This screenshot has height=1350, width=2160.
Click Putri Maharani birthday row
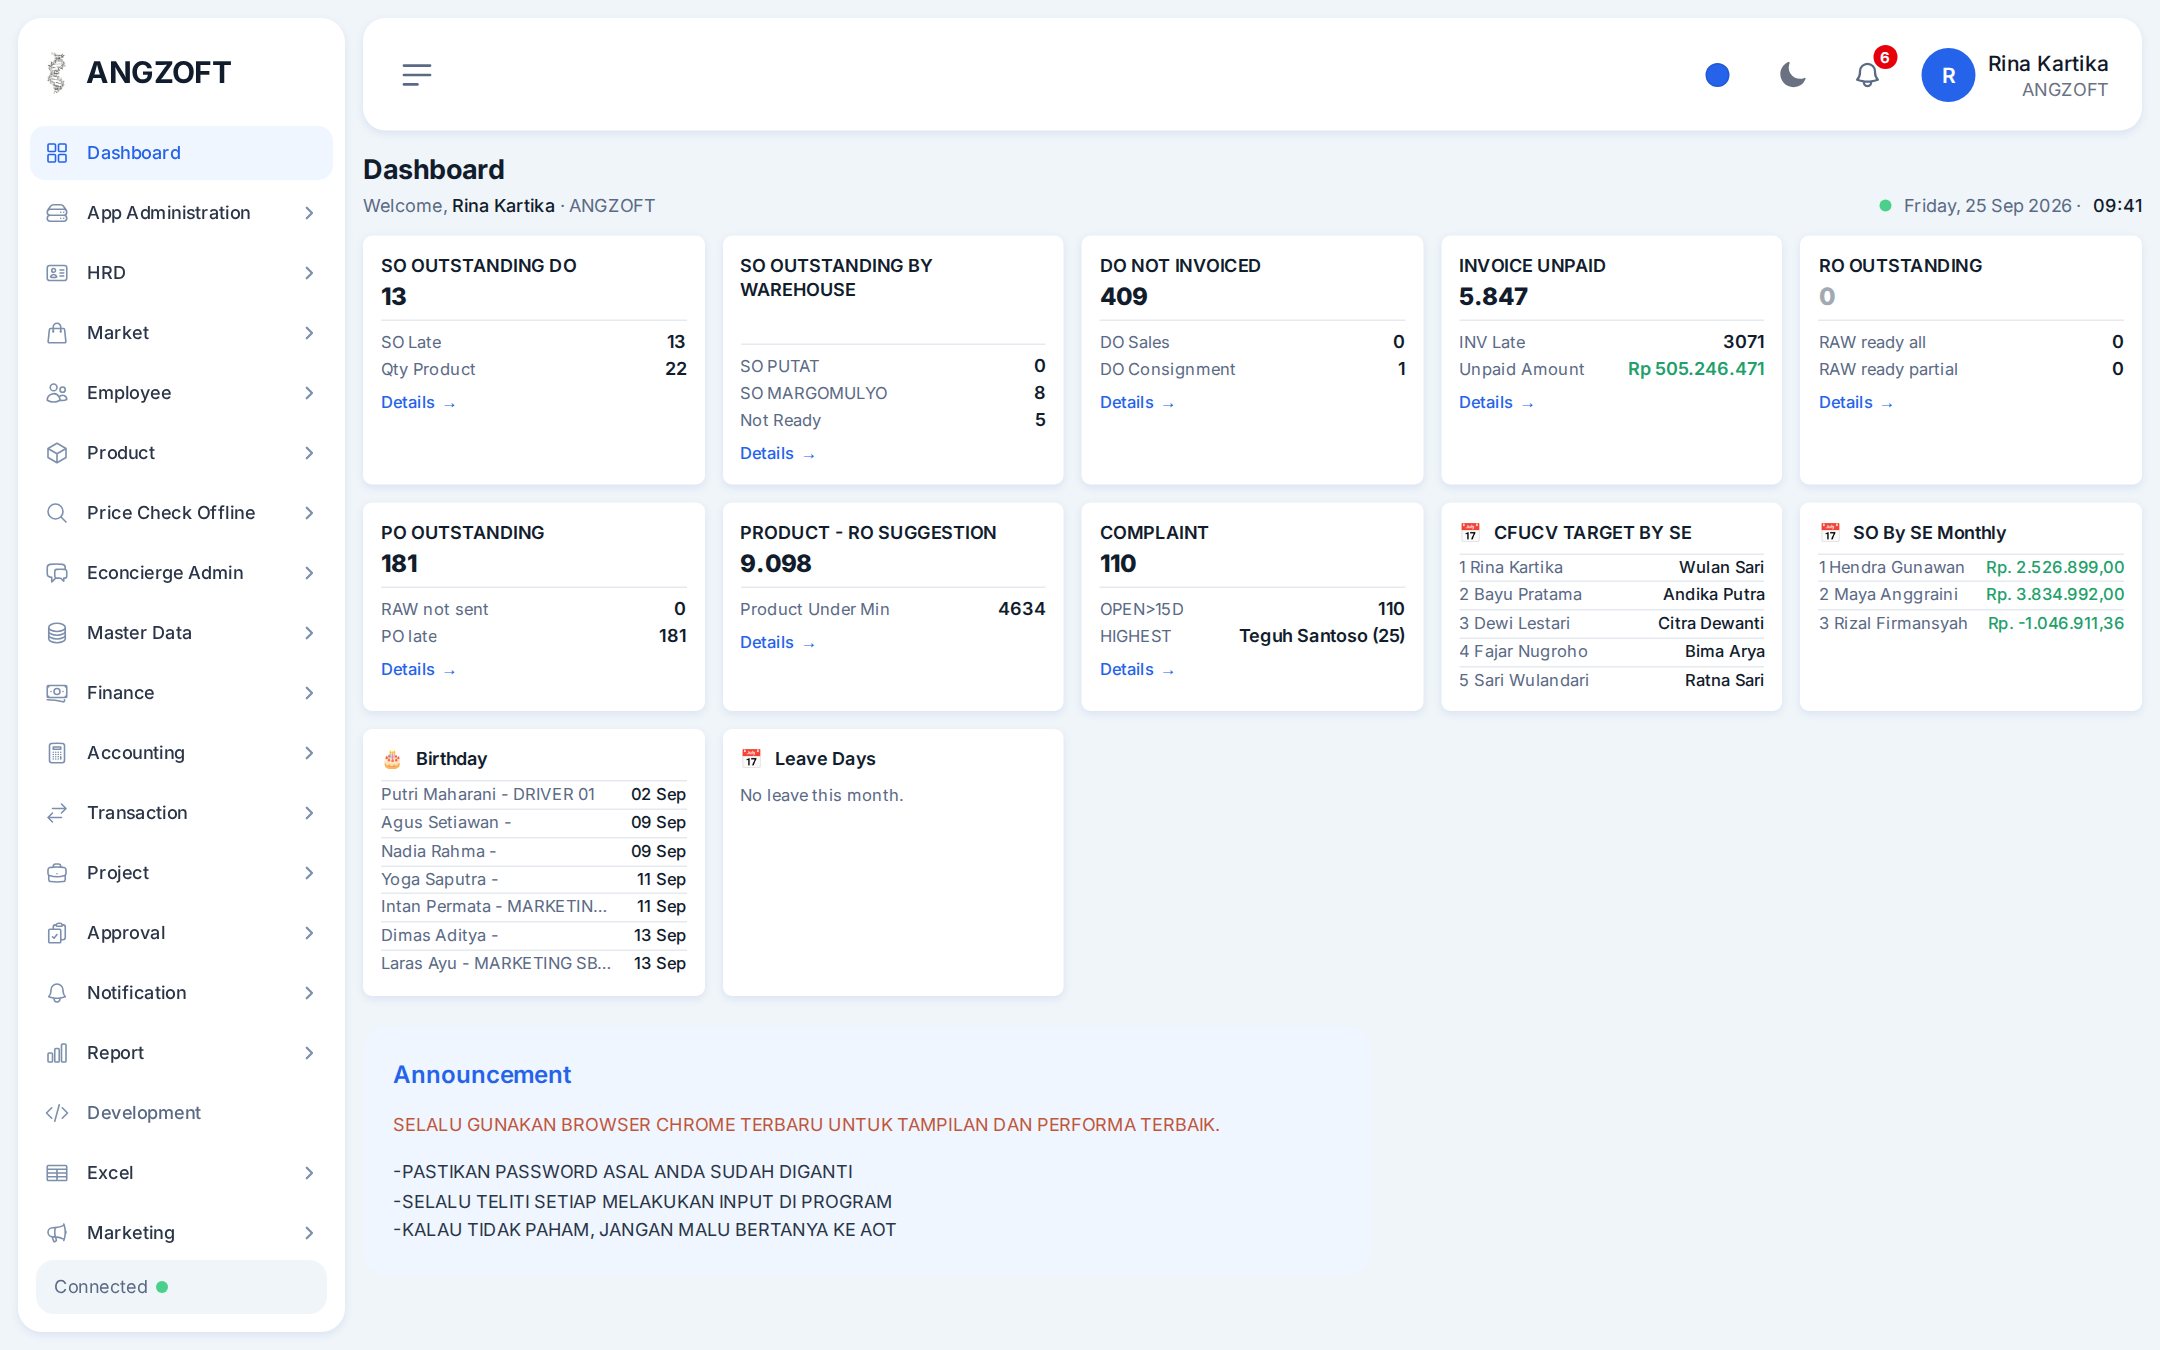click(533, 794)
